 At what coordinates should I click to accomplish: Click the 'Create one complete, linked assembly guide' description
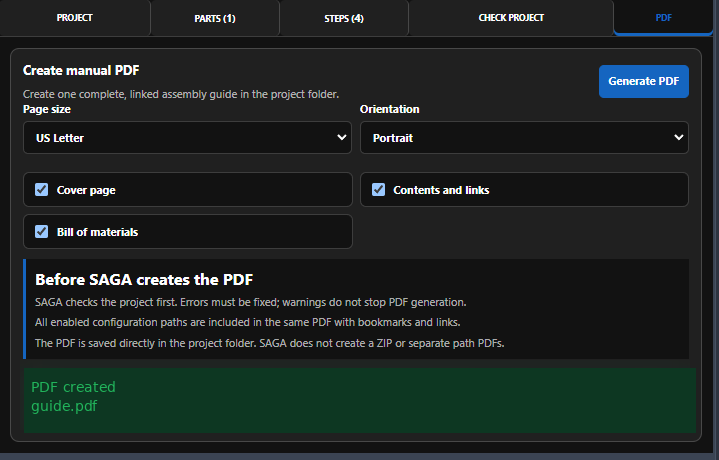(181, 94)
